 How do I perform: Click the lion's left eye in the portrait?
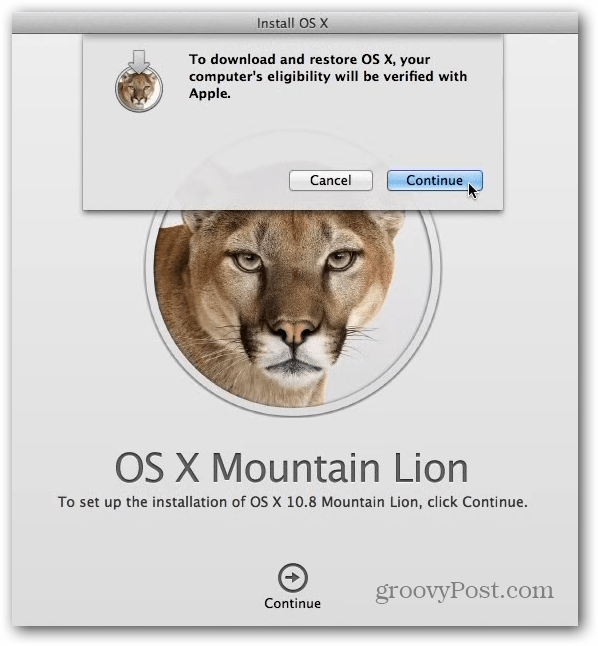coord(249,261)
